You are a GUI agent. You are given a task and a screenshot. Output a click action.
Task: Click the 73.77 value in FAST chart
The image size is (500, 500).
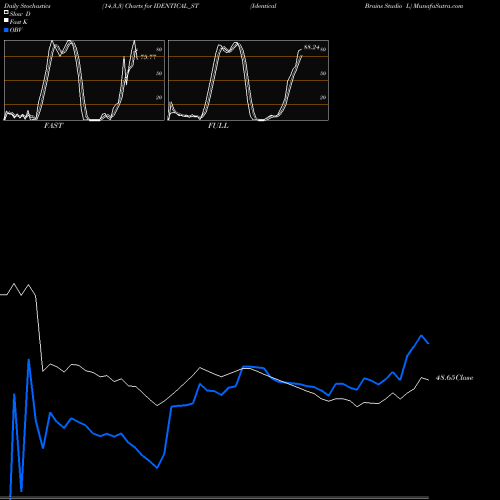(x=148, y=57)
